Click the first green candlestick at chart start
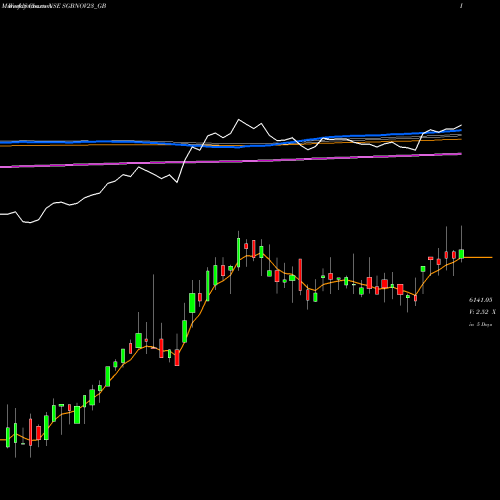 (8, 437)
